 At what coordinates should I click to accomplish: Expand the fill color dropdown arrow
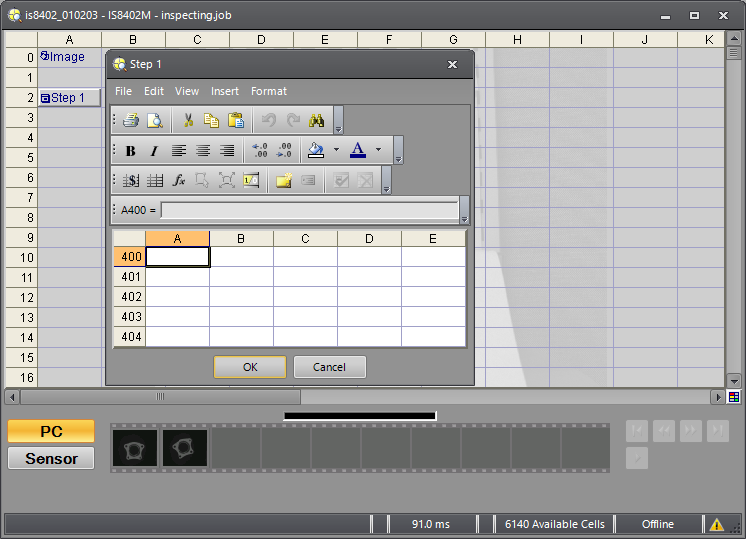coord(336,150)
